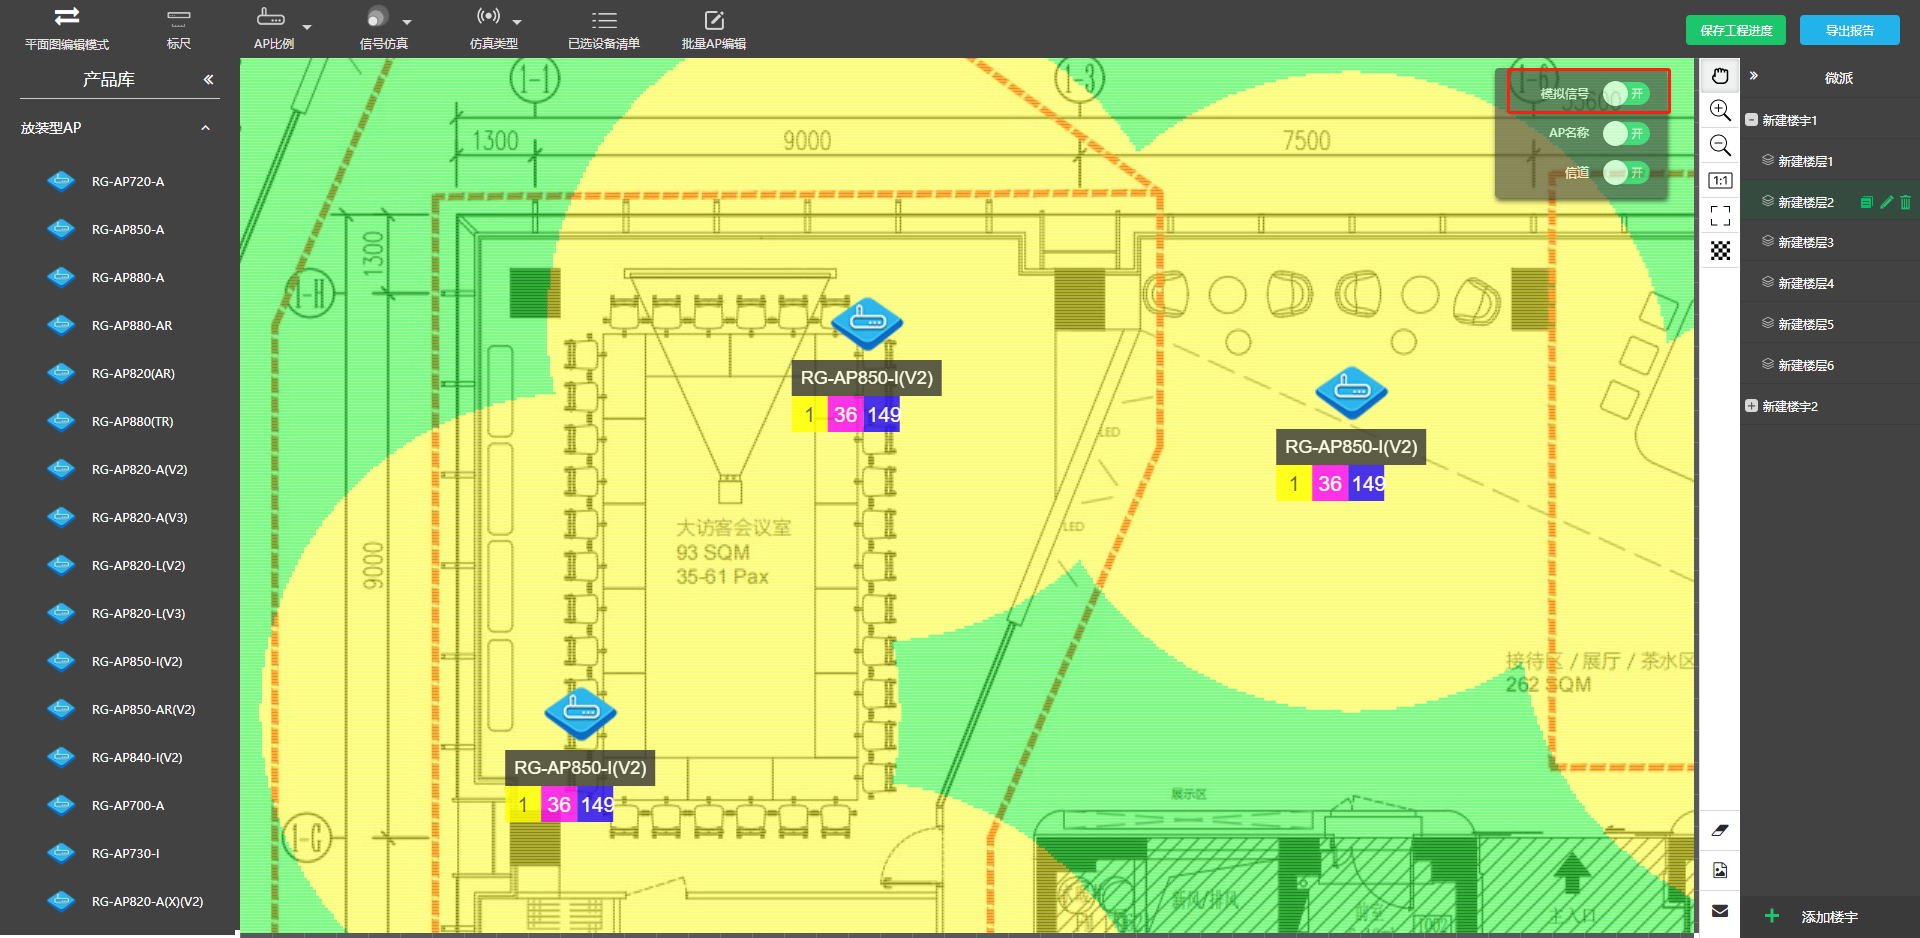Click the zoom in magnifier
Viewport: 1920px width, 938px height.
tap(1720, 110)
